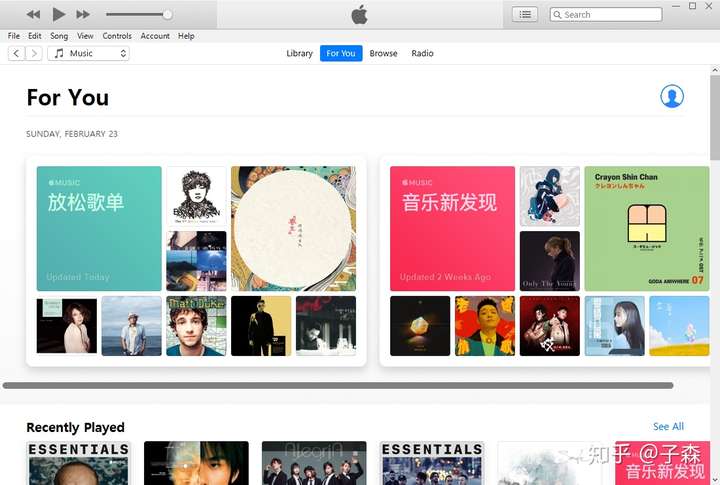Open the woman in white blouse album cover
The width and height of the screenshot is (720, 485).
(x=67, y=326)
